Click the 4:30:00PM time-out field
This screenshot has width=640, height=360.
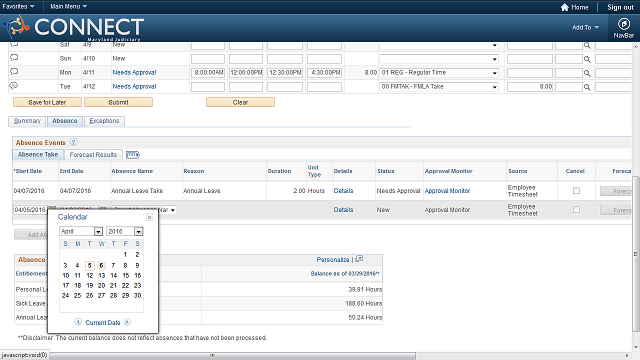pyautogui.click(x=324, y=73)
